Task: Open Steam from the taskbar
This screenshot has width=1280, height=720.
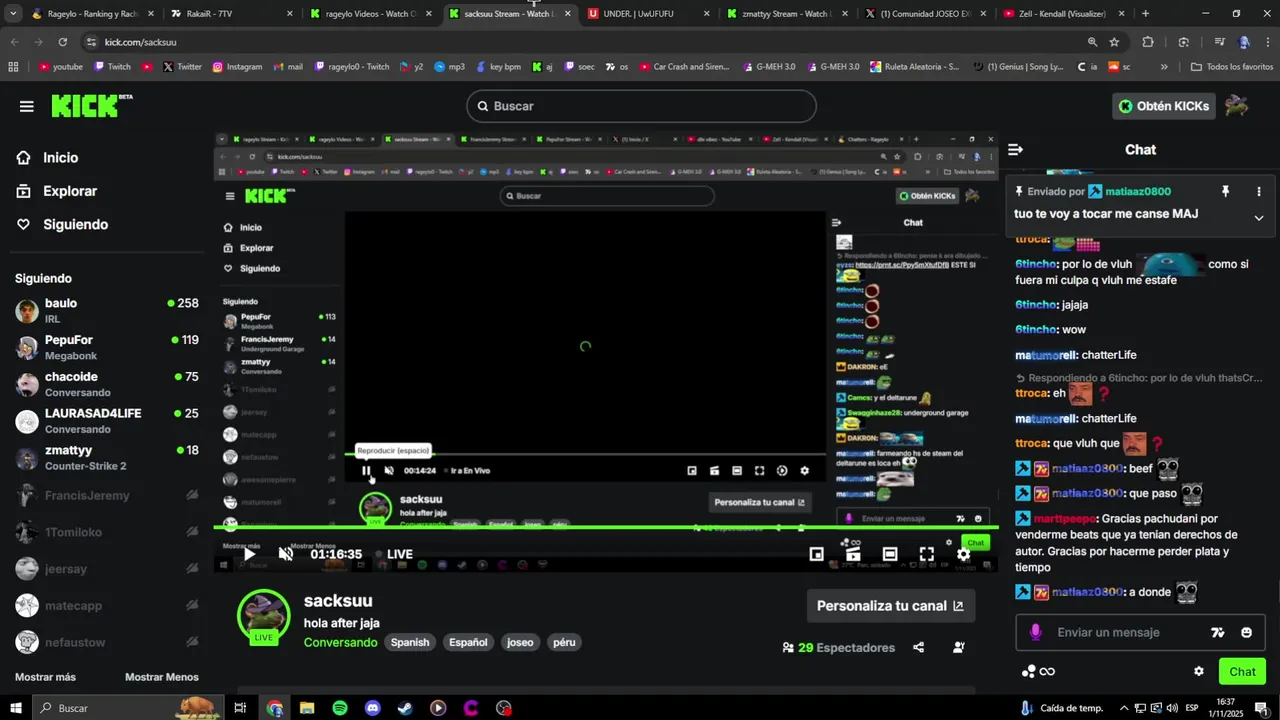Action: click(x=405, y=708)
